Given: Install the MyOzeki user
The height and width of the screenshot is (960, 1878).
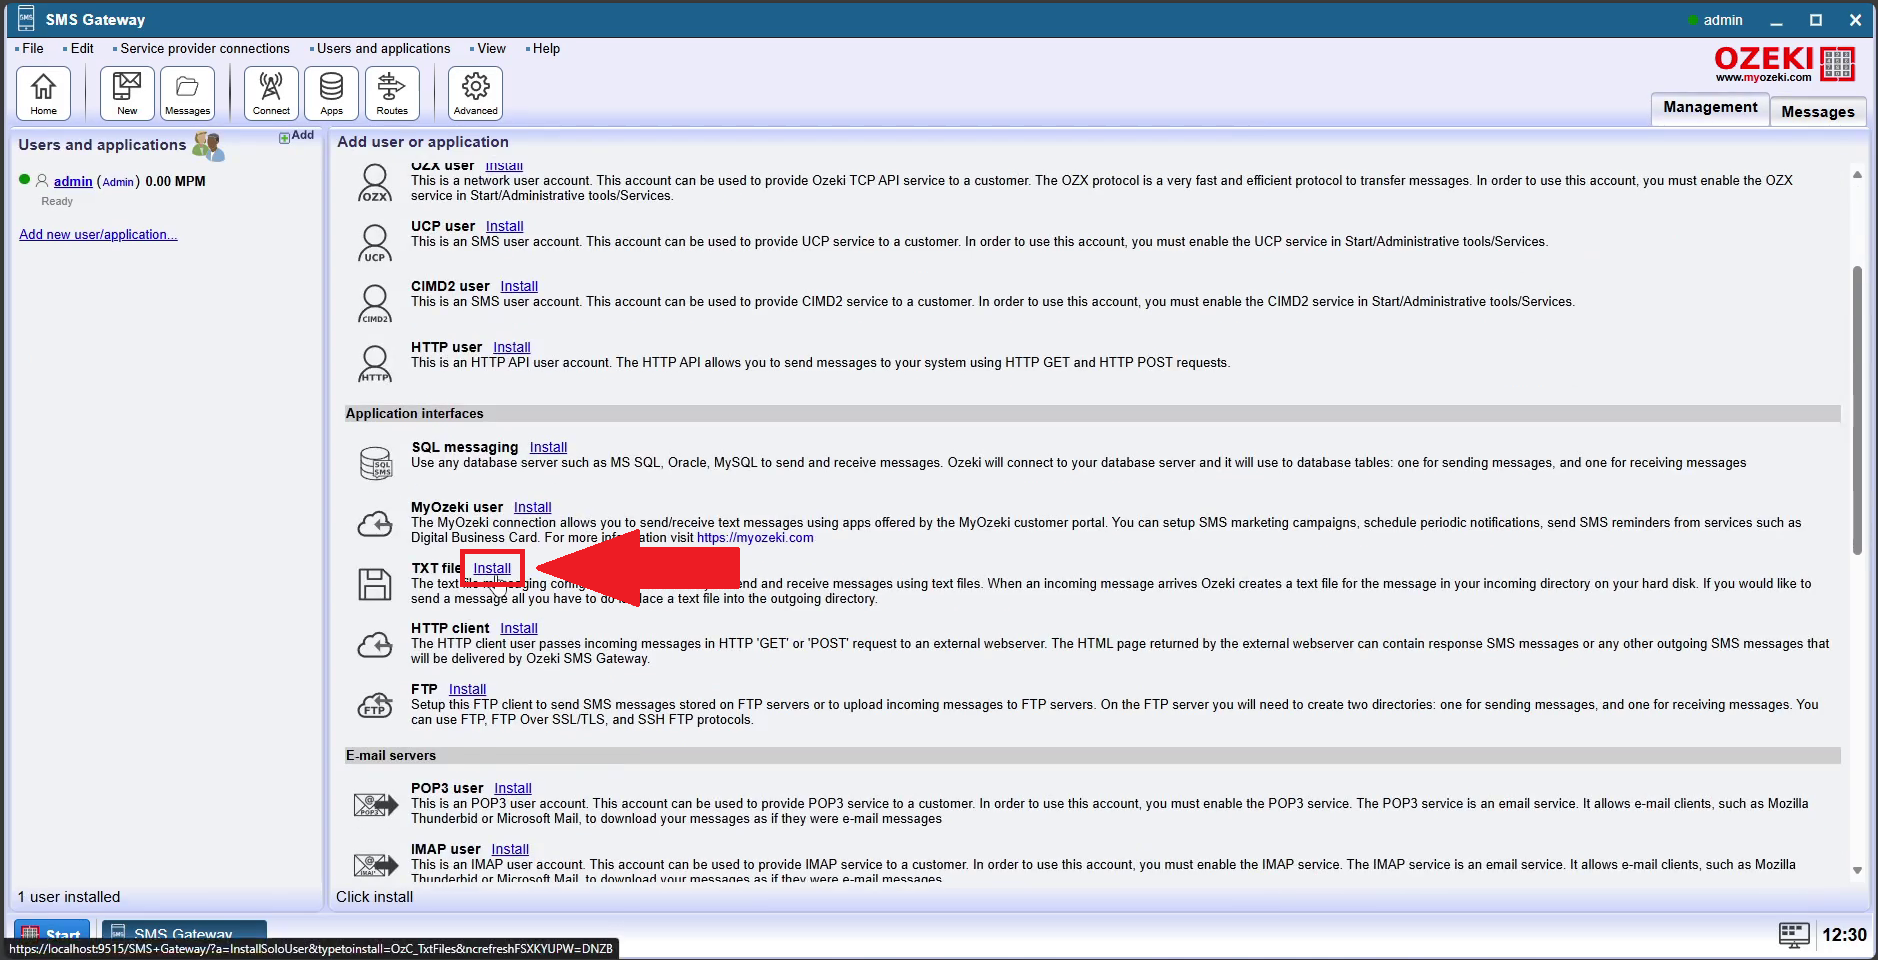Looking at the screenshot, I should point(533,507).
